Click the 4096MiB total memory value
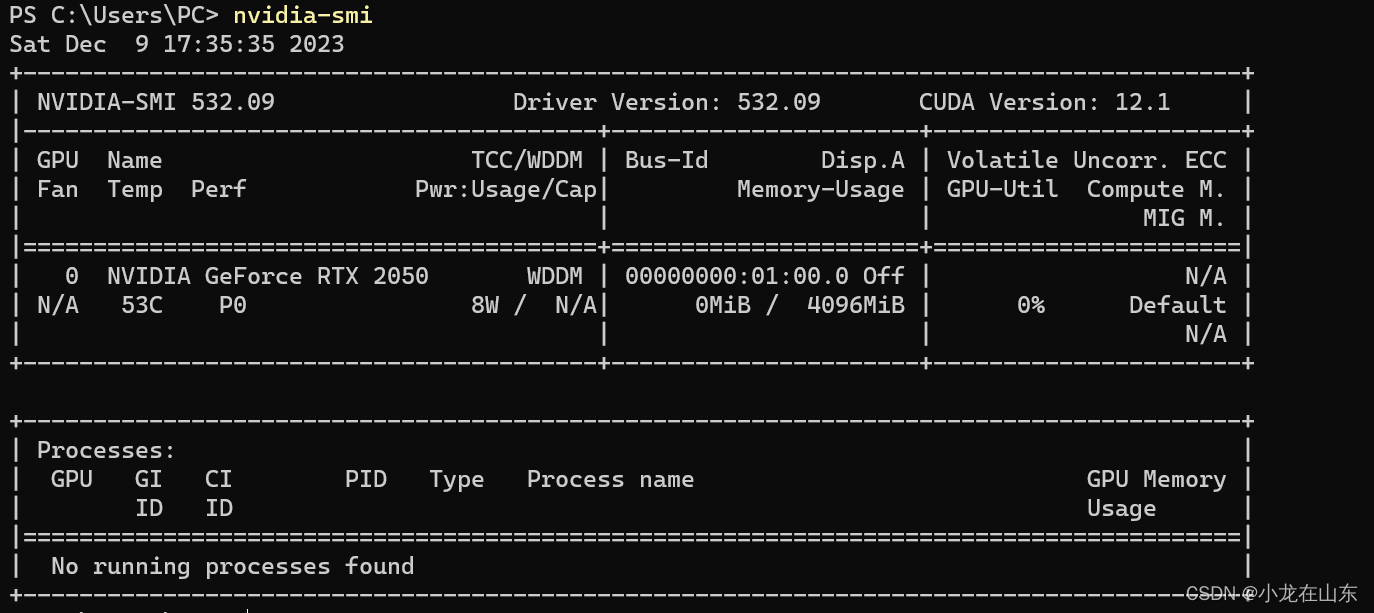Screen dimensions: 1374x613 point(856,305)
